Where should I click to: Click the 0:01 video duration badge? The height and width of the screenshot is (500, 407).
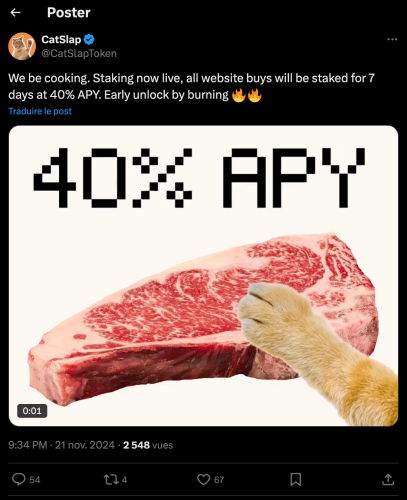[32, 411]
